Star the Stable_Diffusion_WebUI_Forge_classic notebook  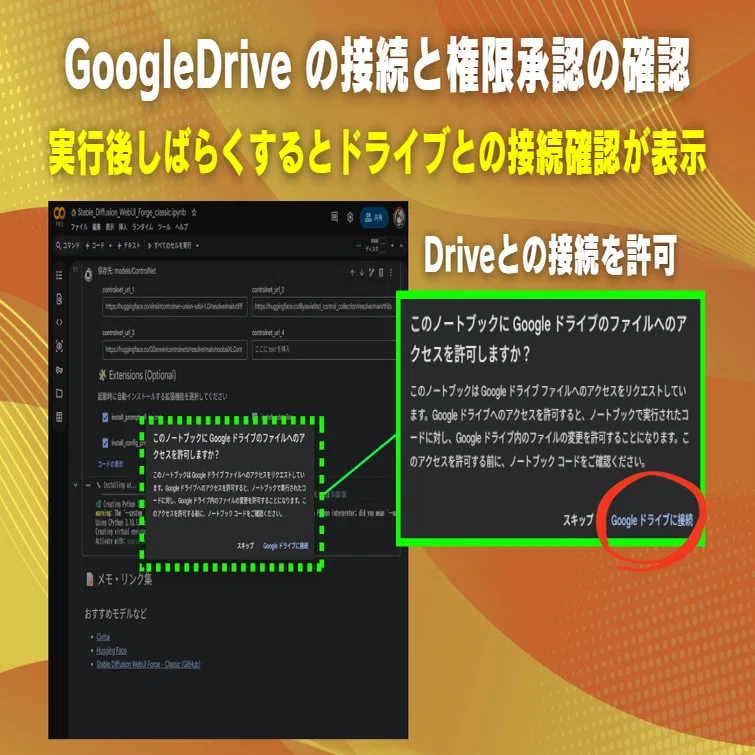point(194,212)
